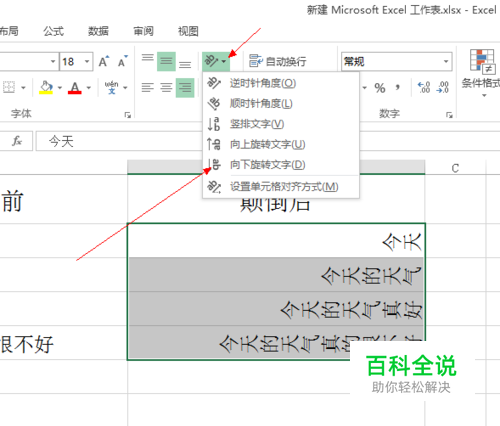Increase decimal places
This screenshot has height=426, width=500.
pos(424,88)
